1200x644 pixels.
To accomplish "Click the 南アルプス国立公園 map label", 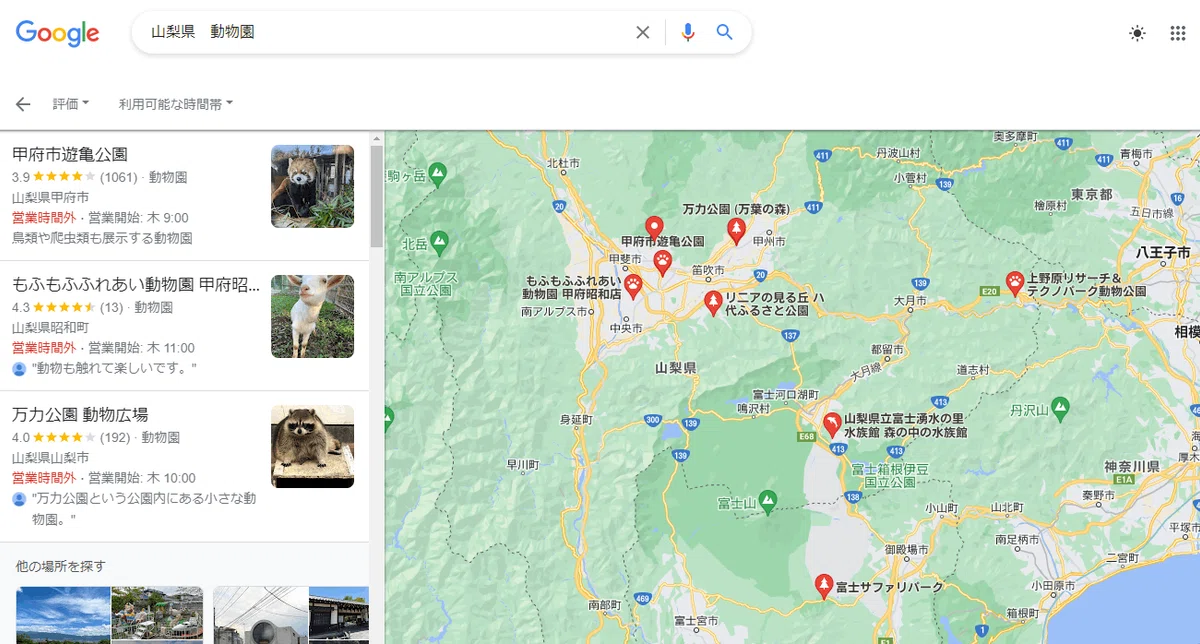I will [x=426, y=283].
